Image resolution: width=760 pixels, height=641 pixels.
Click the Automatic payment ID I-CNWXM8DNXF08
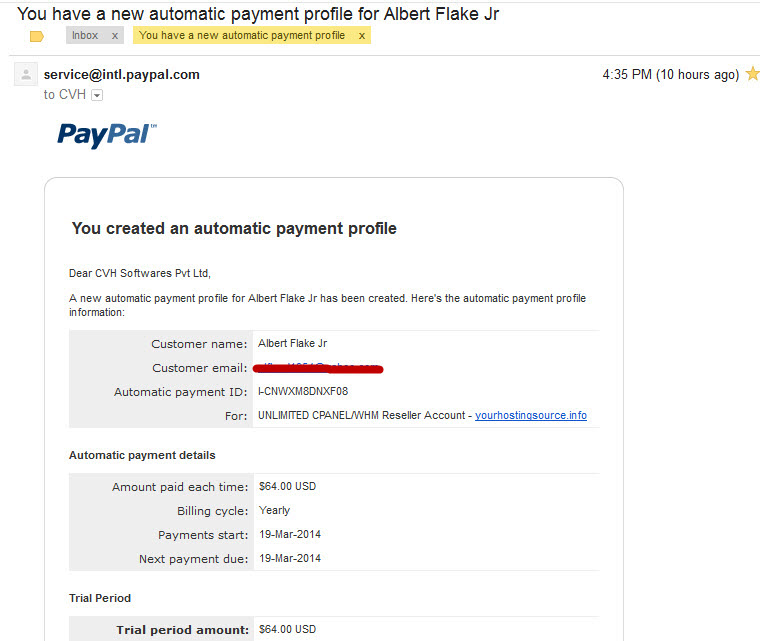(x=303, y=391)
